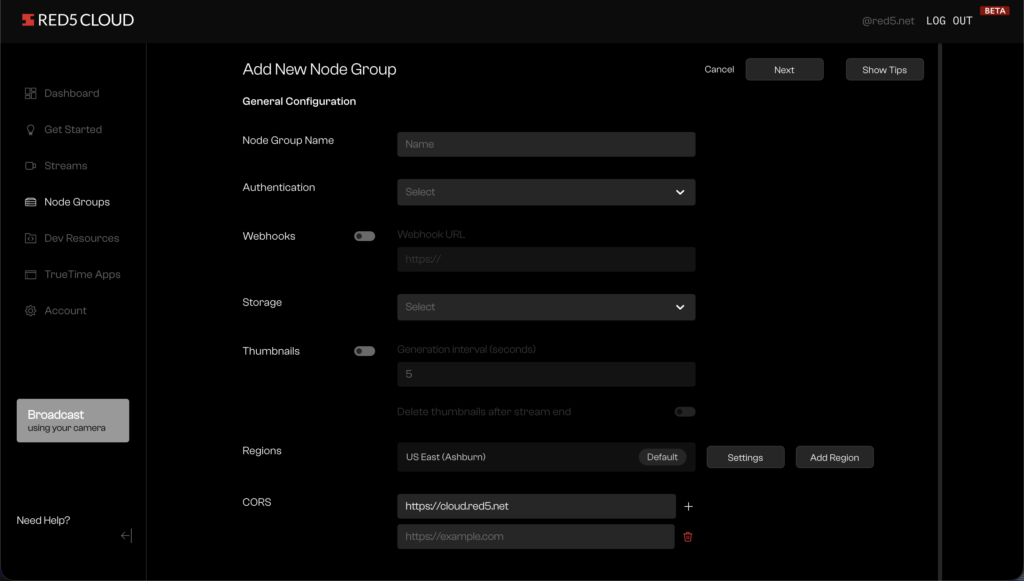
Task: Click the Next button
Action: click(x=784, y=70)
